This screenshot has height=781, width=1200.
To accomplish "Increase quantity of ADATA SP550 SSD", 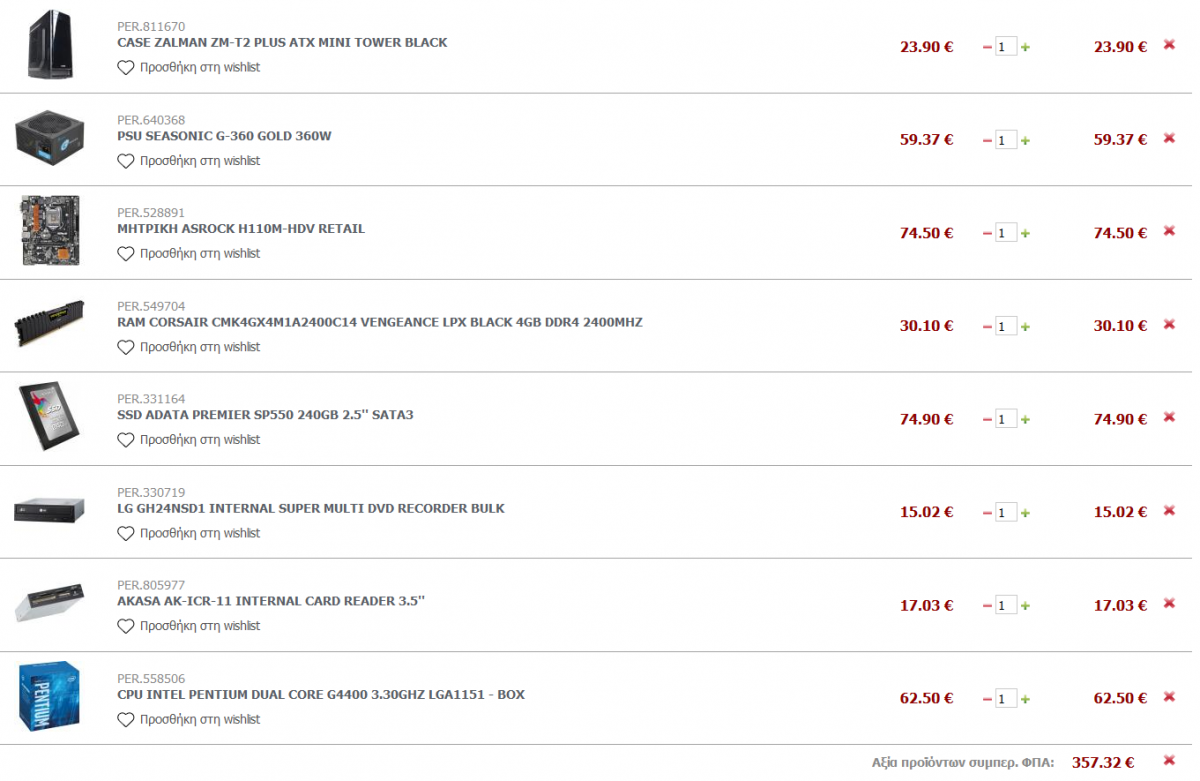I will tap(1026, 420).
